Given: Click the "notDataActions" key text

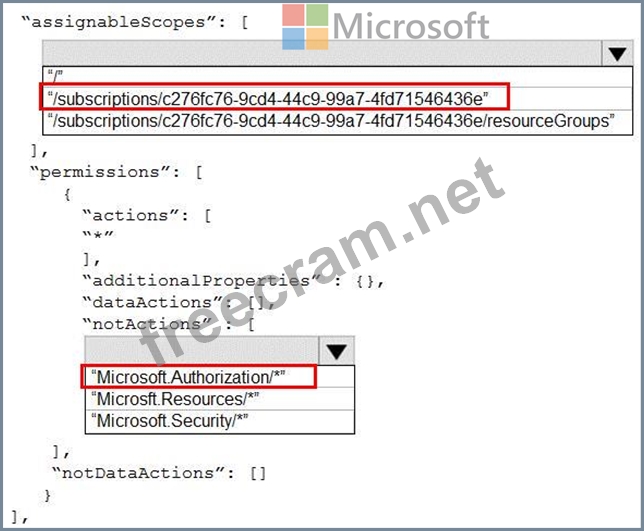Looking at the screenshot, I should [138, 473].
